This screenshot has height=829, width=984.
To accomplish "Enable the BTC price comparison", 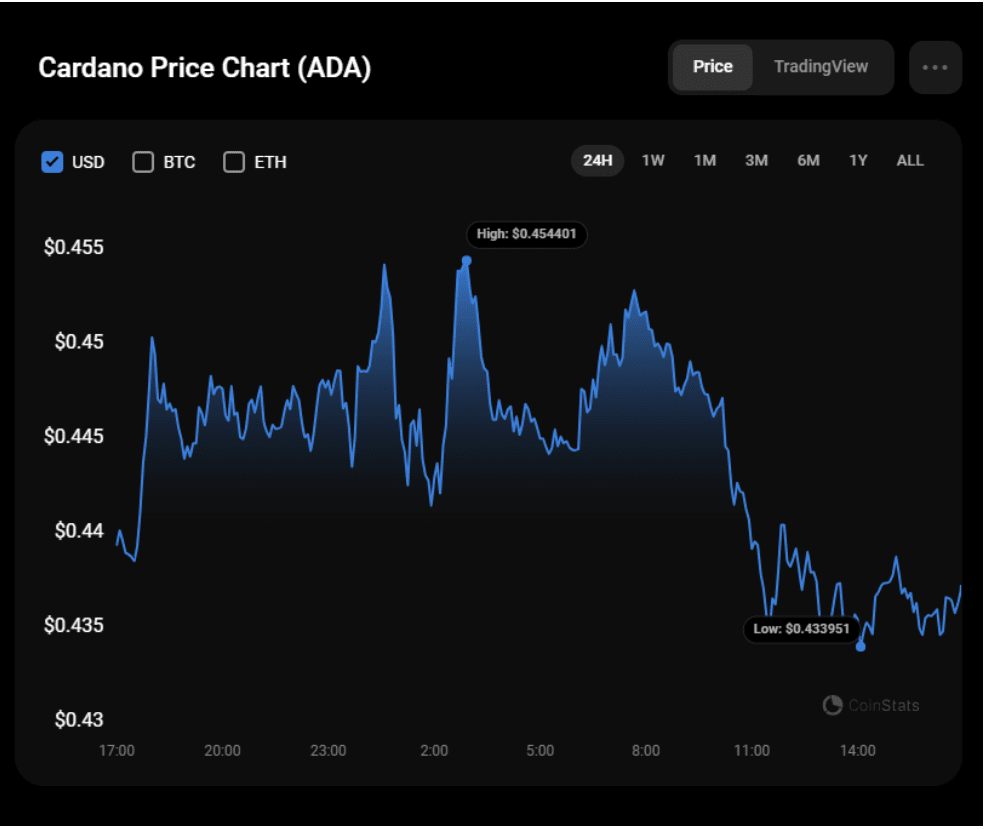I will (143, 161).
